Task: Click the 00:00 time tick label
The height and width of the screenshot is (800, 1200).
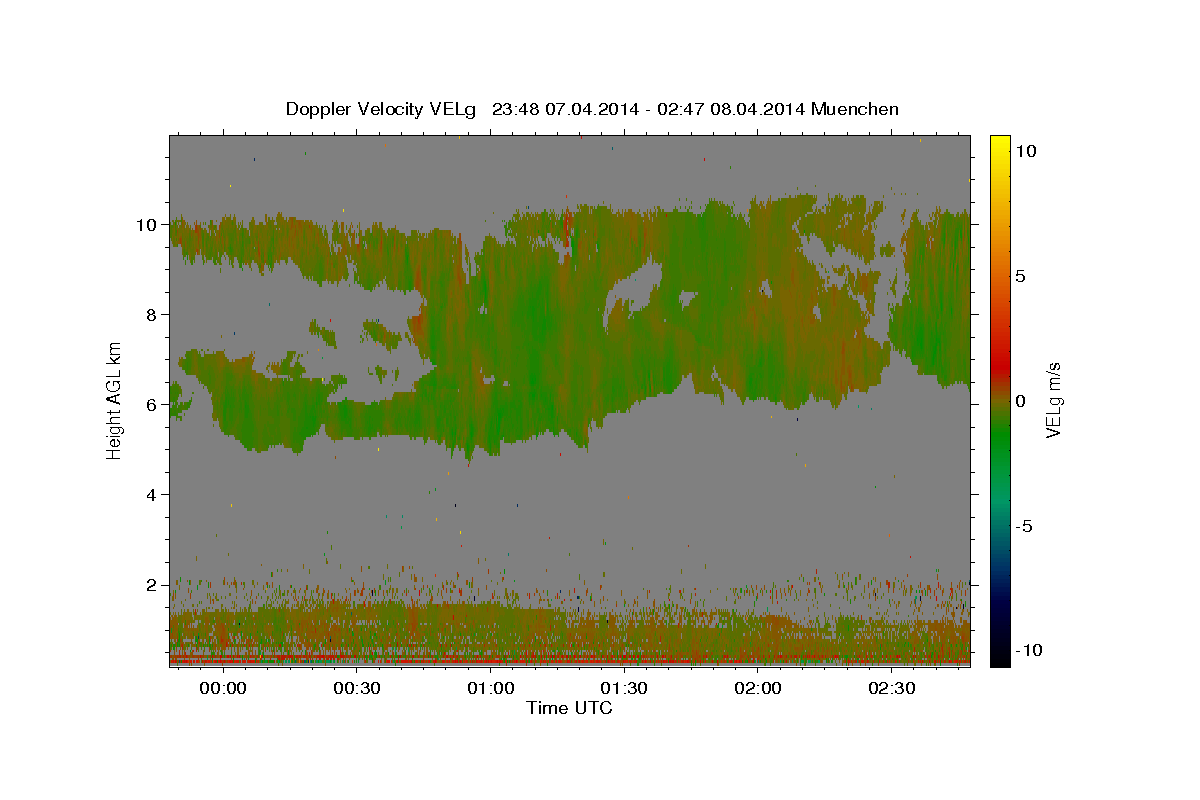Action: 222,689
